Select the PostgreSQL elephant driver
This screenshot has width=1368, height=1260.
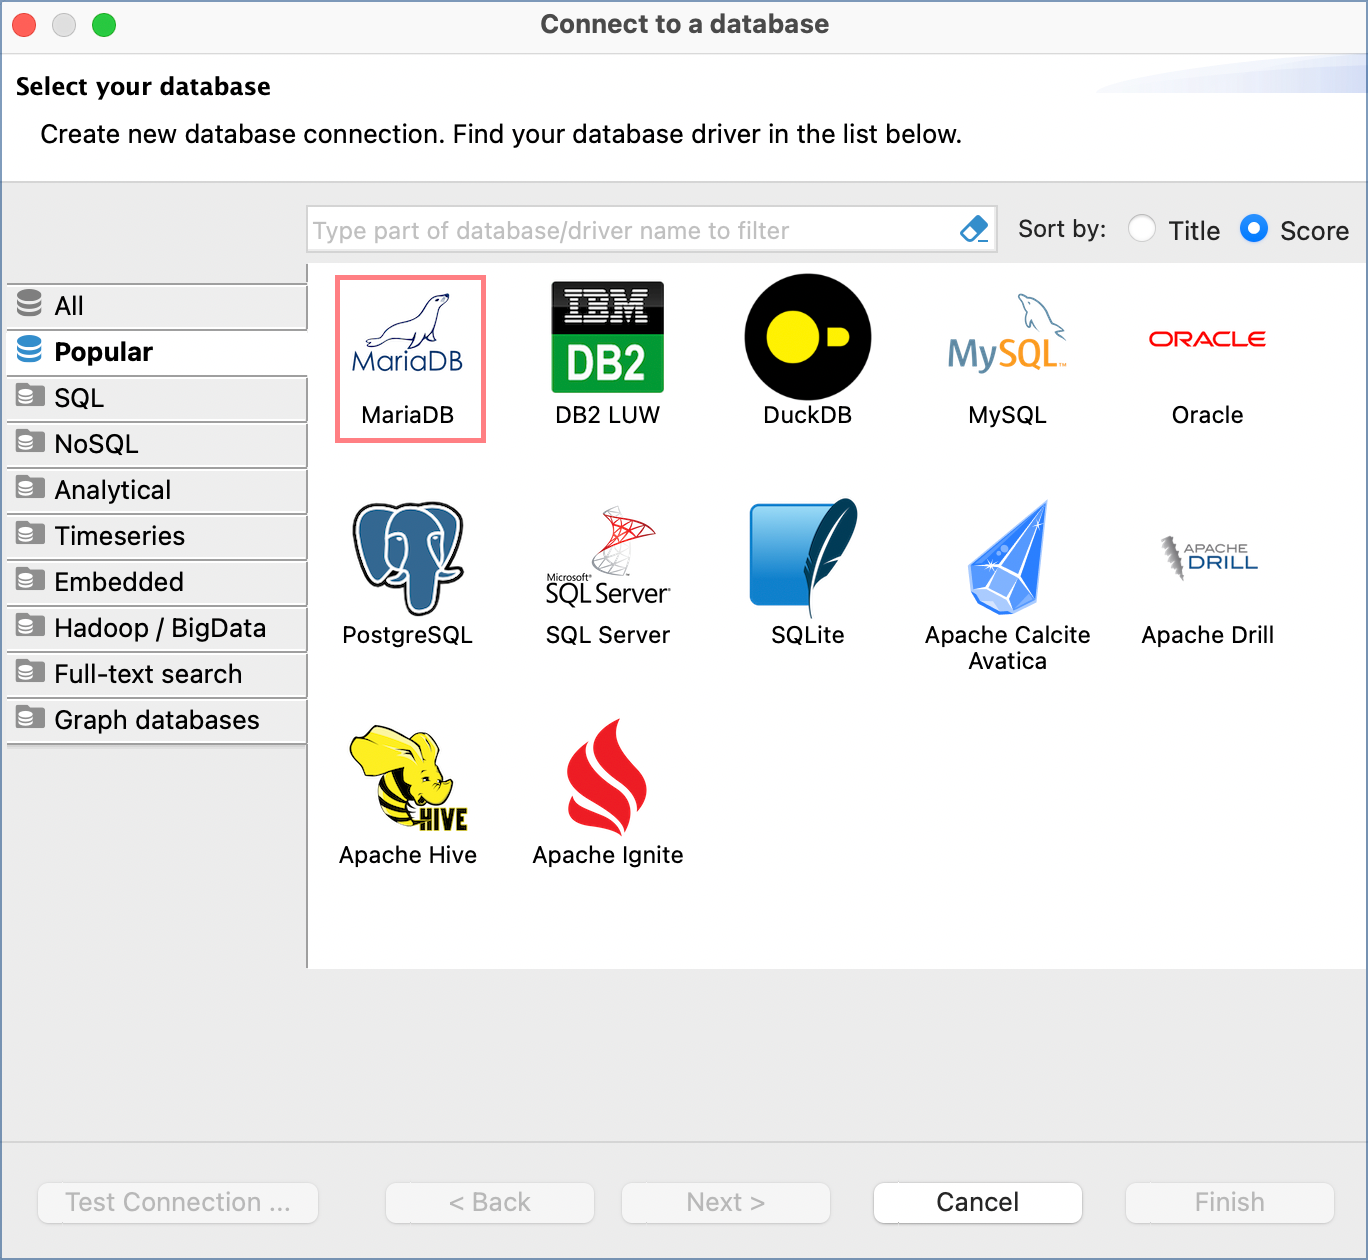(407, 575)
